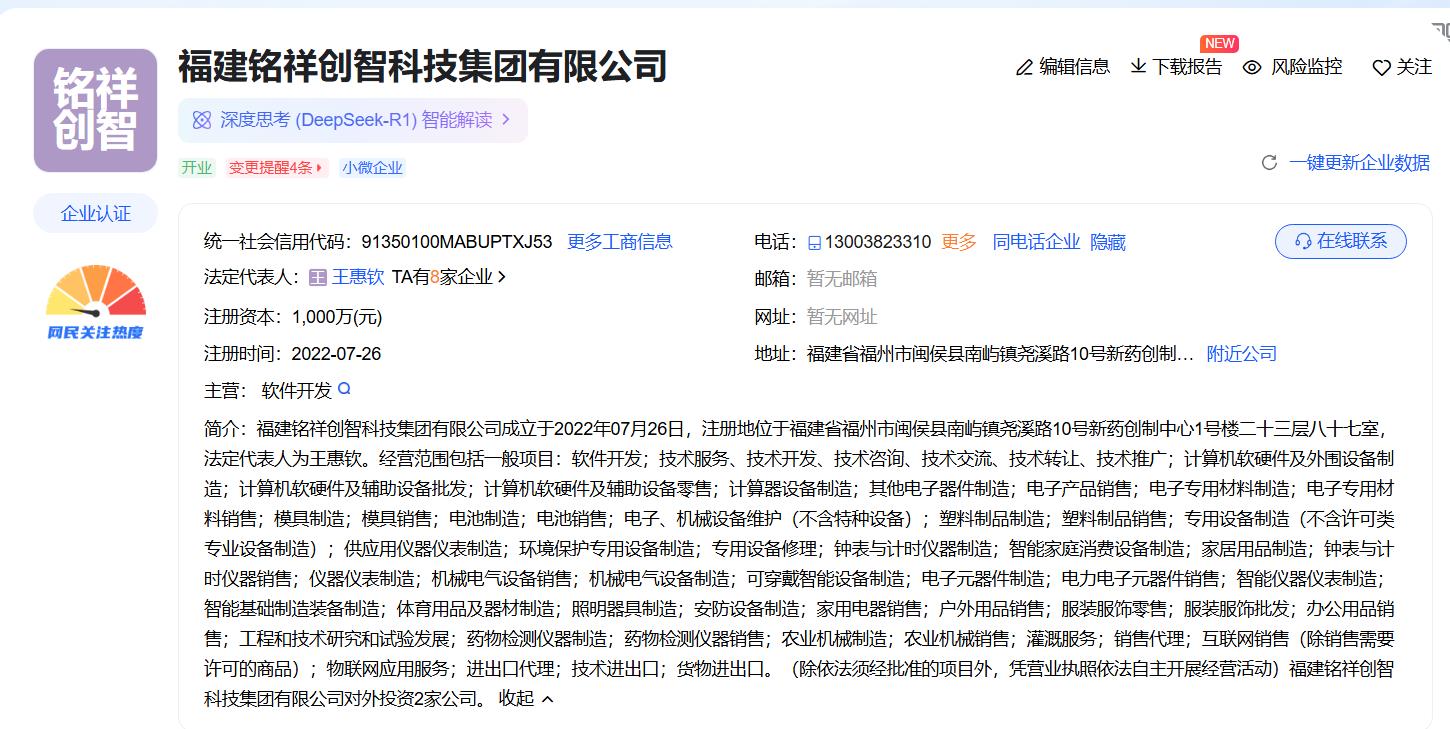The height and width of the screenshot is (729, 1450).
Task: Open 深度思考 (DeepSeek-R1) 智能解读
Action: 353,120
